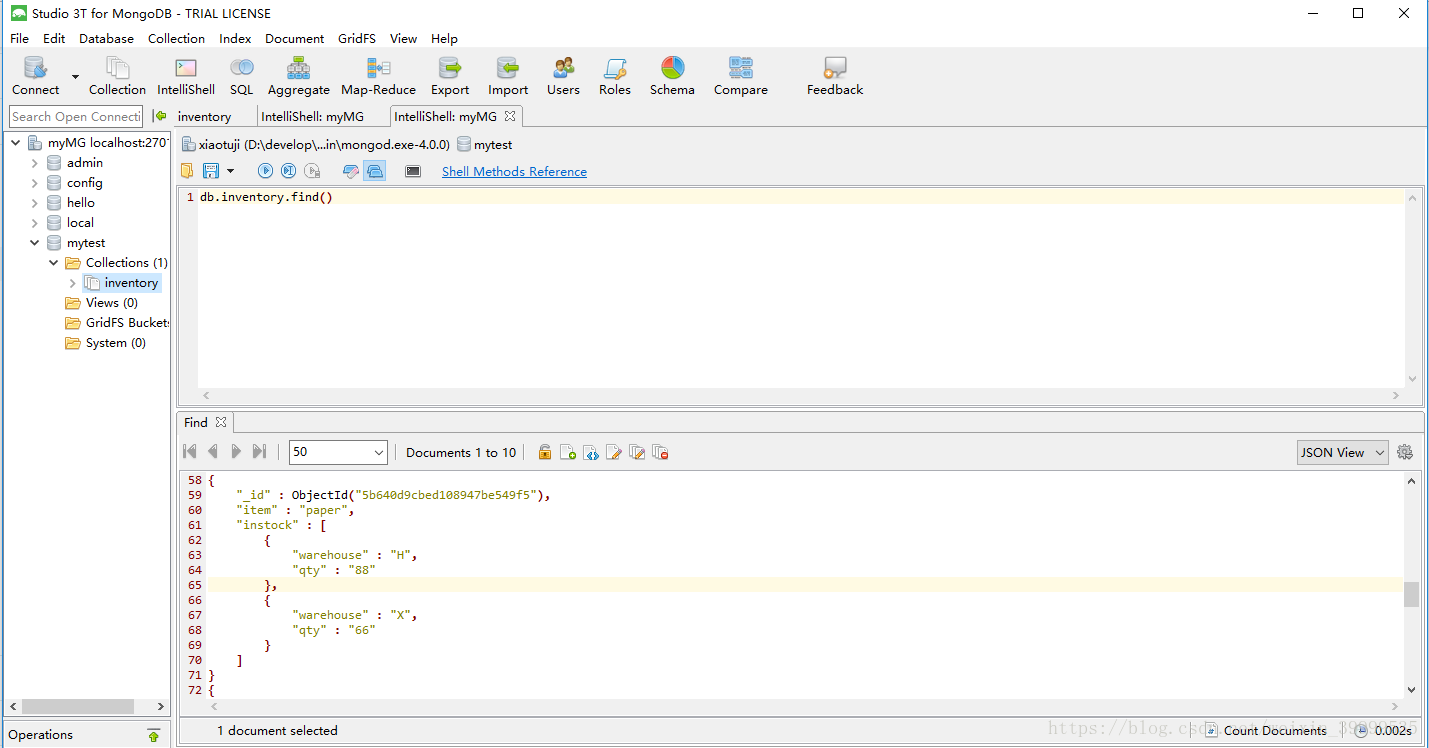Screen dimensions: 1429x748
Task: Open the Connect dropdown arrow
Action: [x=75, y=76]
